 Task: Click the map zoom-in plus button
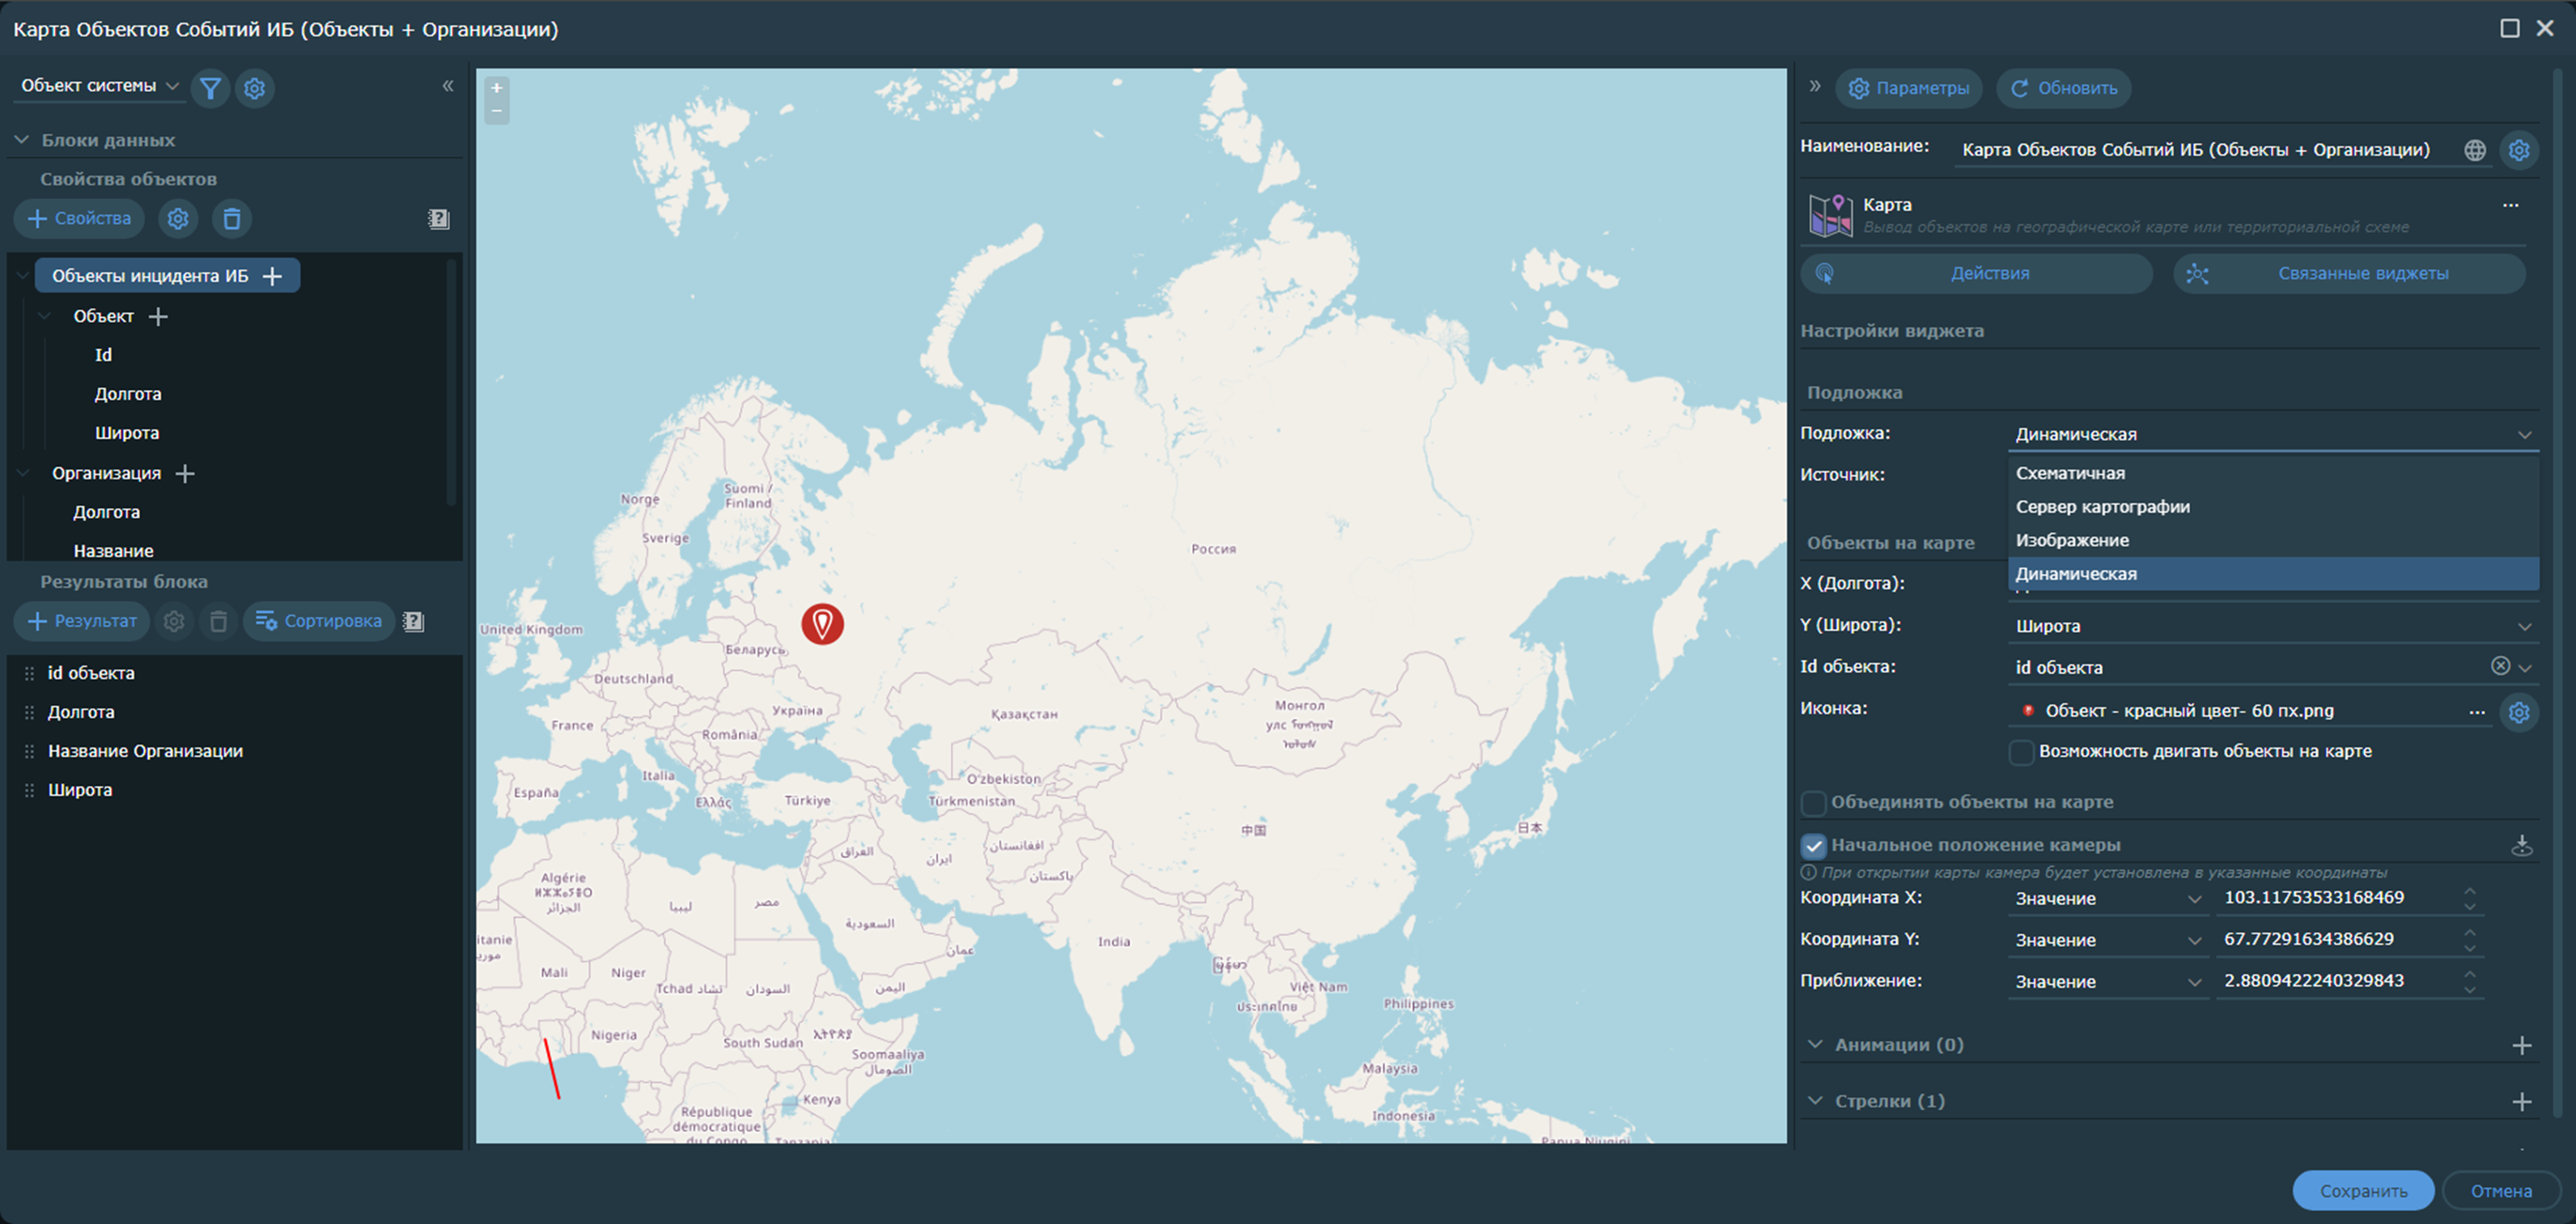497,88
